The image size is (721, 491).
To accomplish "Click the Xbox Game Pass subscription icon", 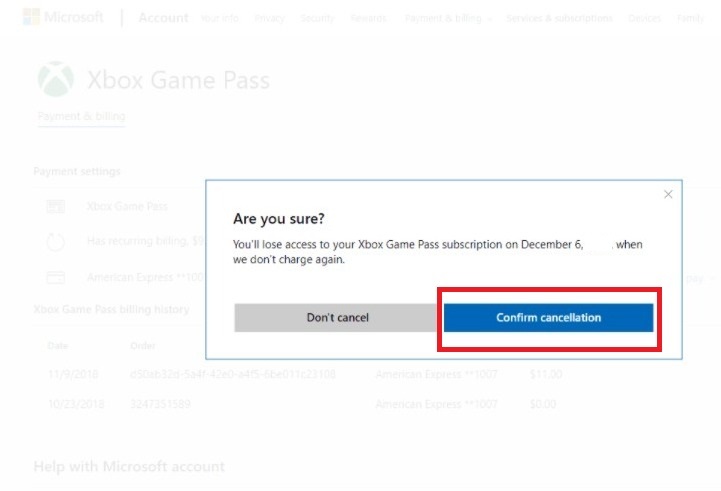I will (56, 207).
